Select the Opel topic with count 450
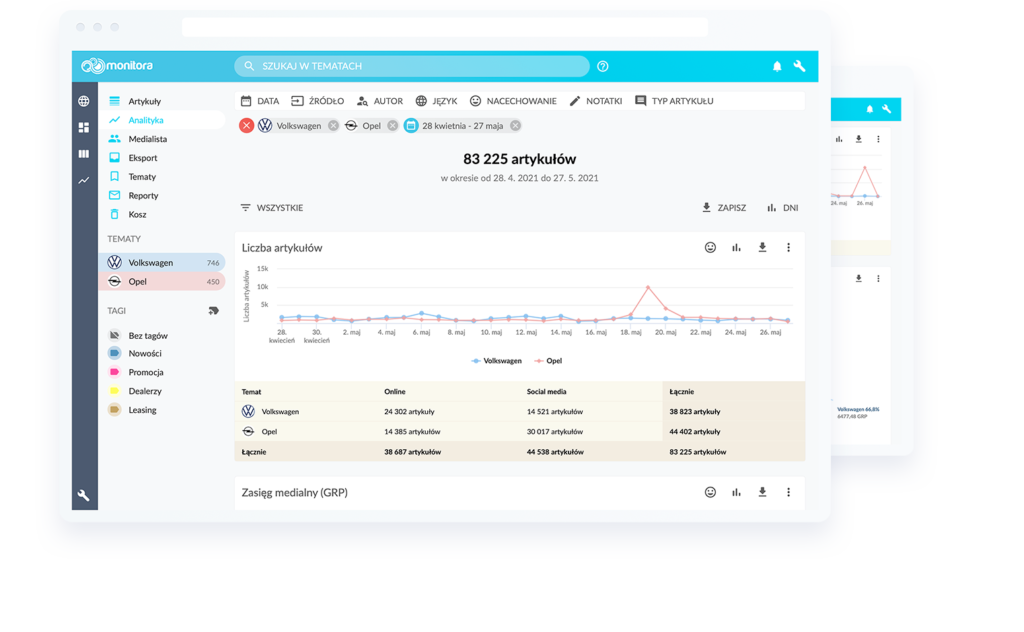This screenshot has height=632, width=1024. 162,281
